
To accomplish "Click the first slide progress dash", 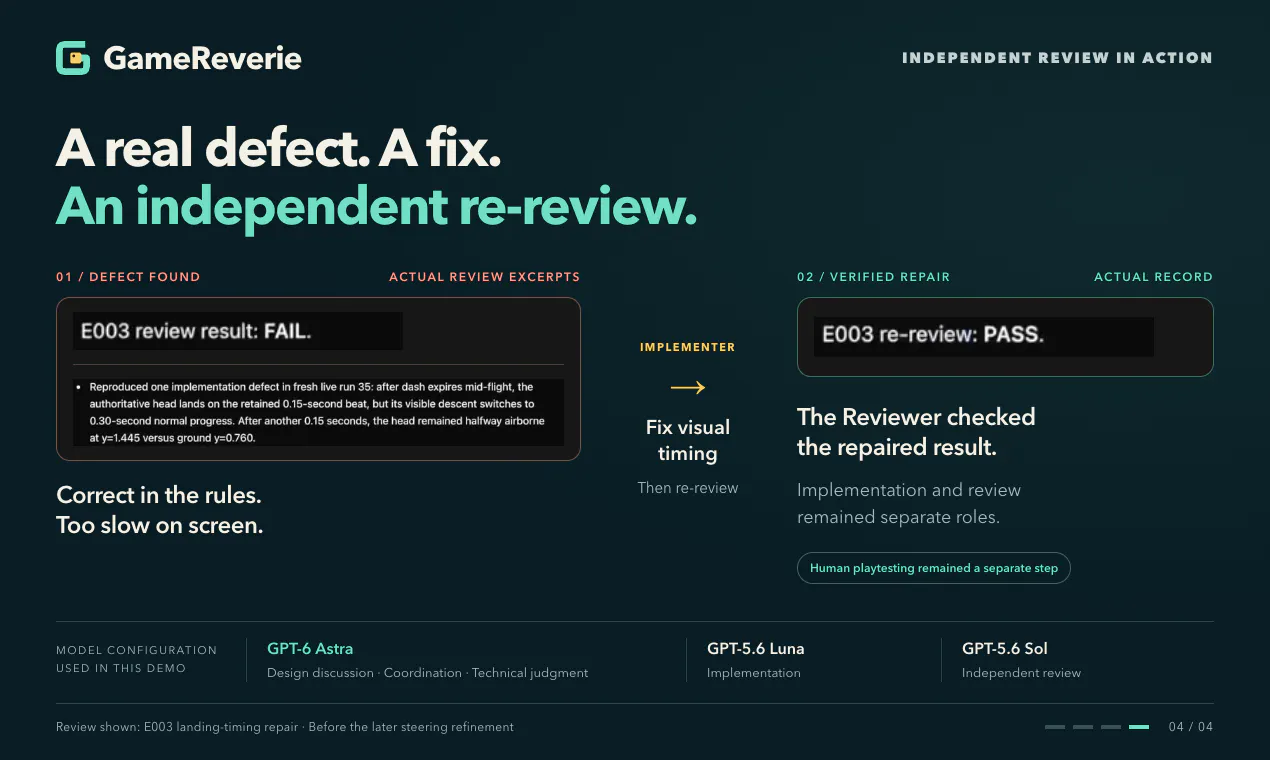I will click(1055, 727).
